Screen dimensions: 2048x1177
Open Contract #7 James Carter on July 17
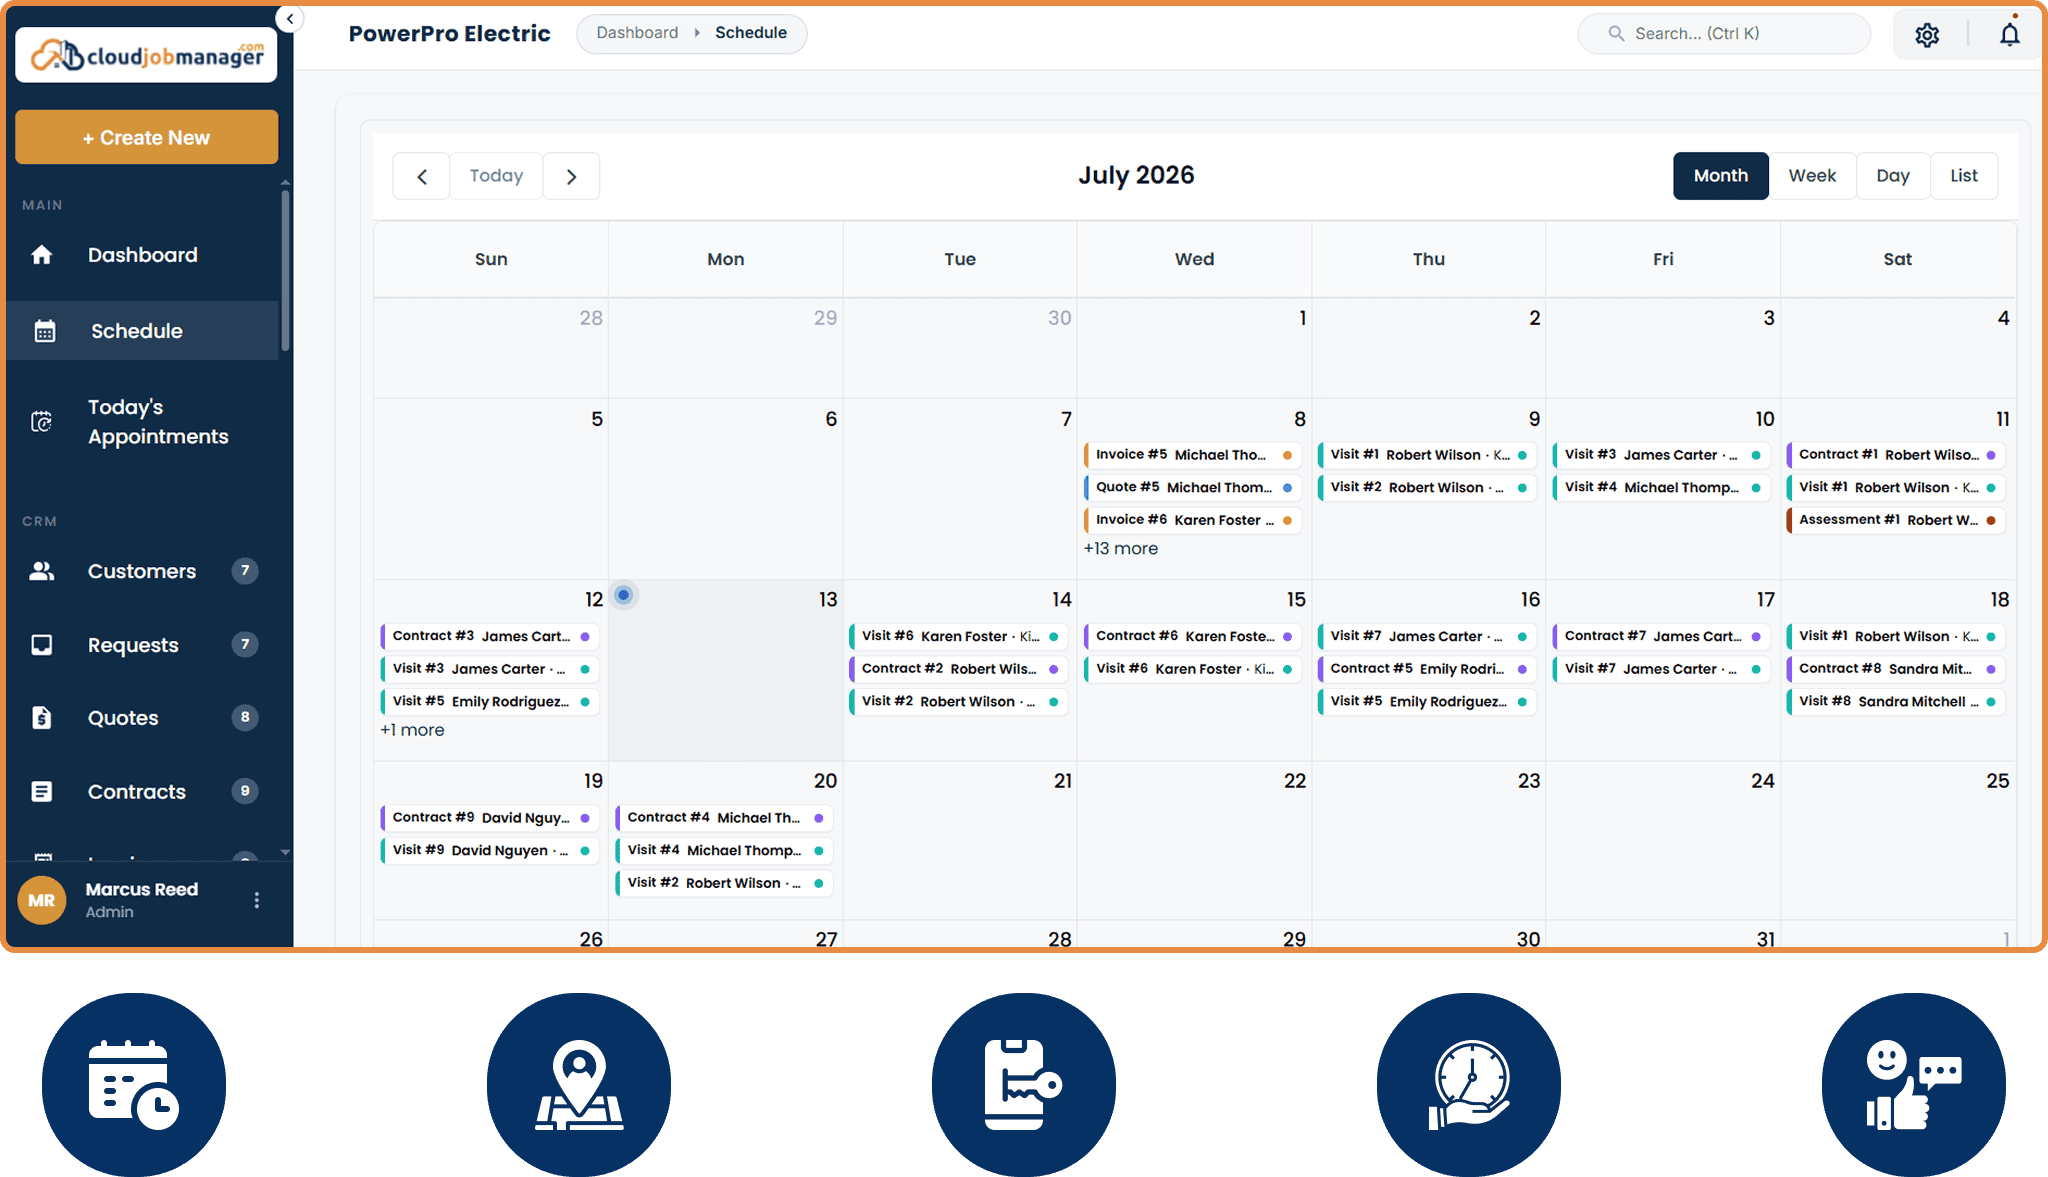1662,636
